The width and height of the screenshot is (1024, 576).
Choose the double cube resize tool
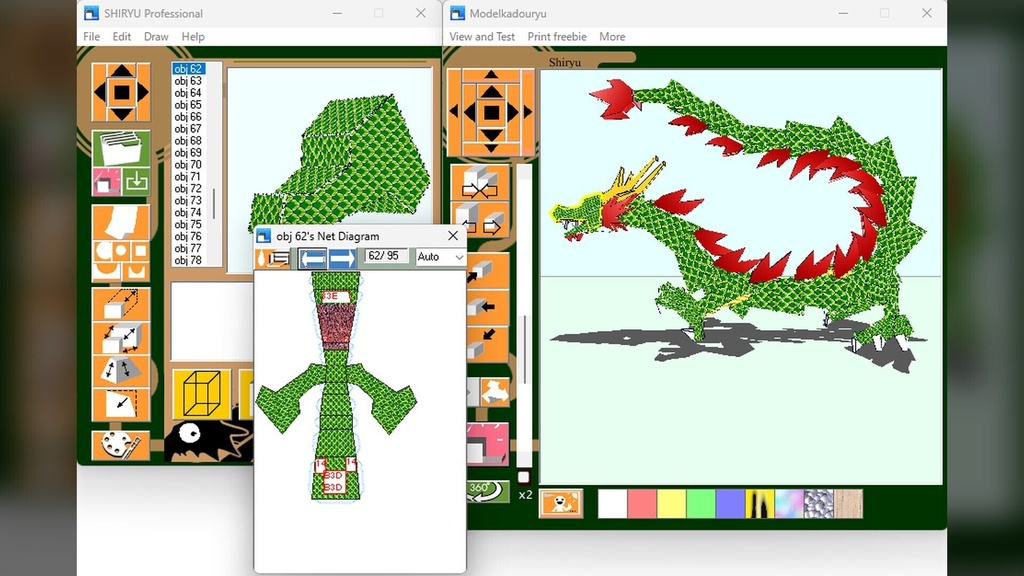121,338
